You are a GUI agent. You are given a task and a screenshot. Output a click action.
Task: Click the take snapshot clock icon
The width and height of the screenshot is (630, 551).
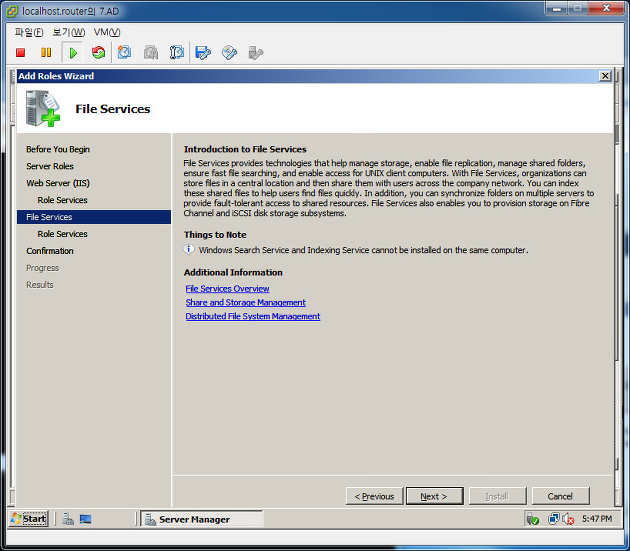[x=124, y=52]
